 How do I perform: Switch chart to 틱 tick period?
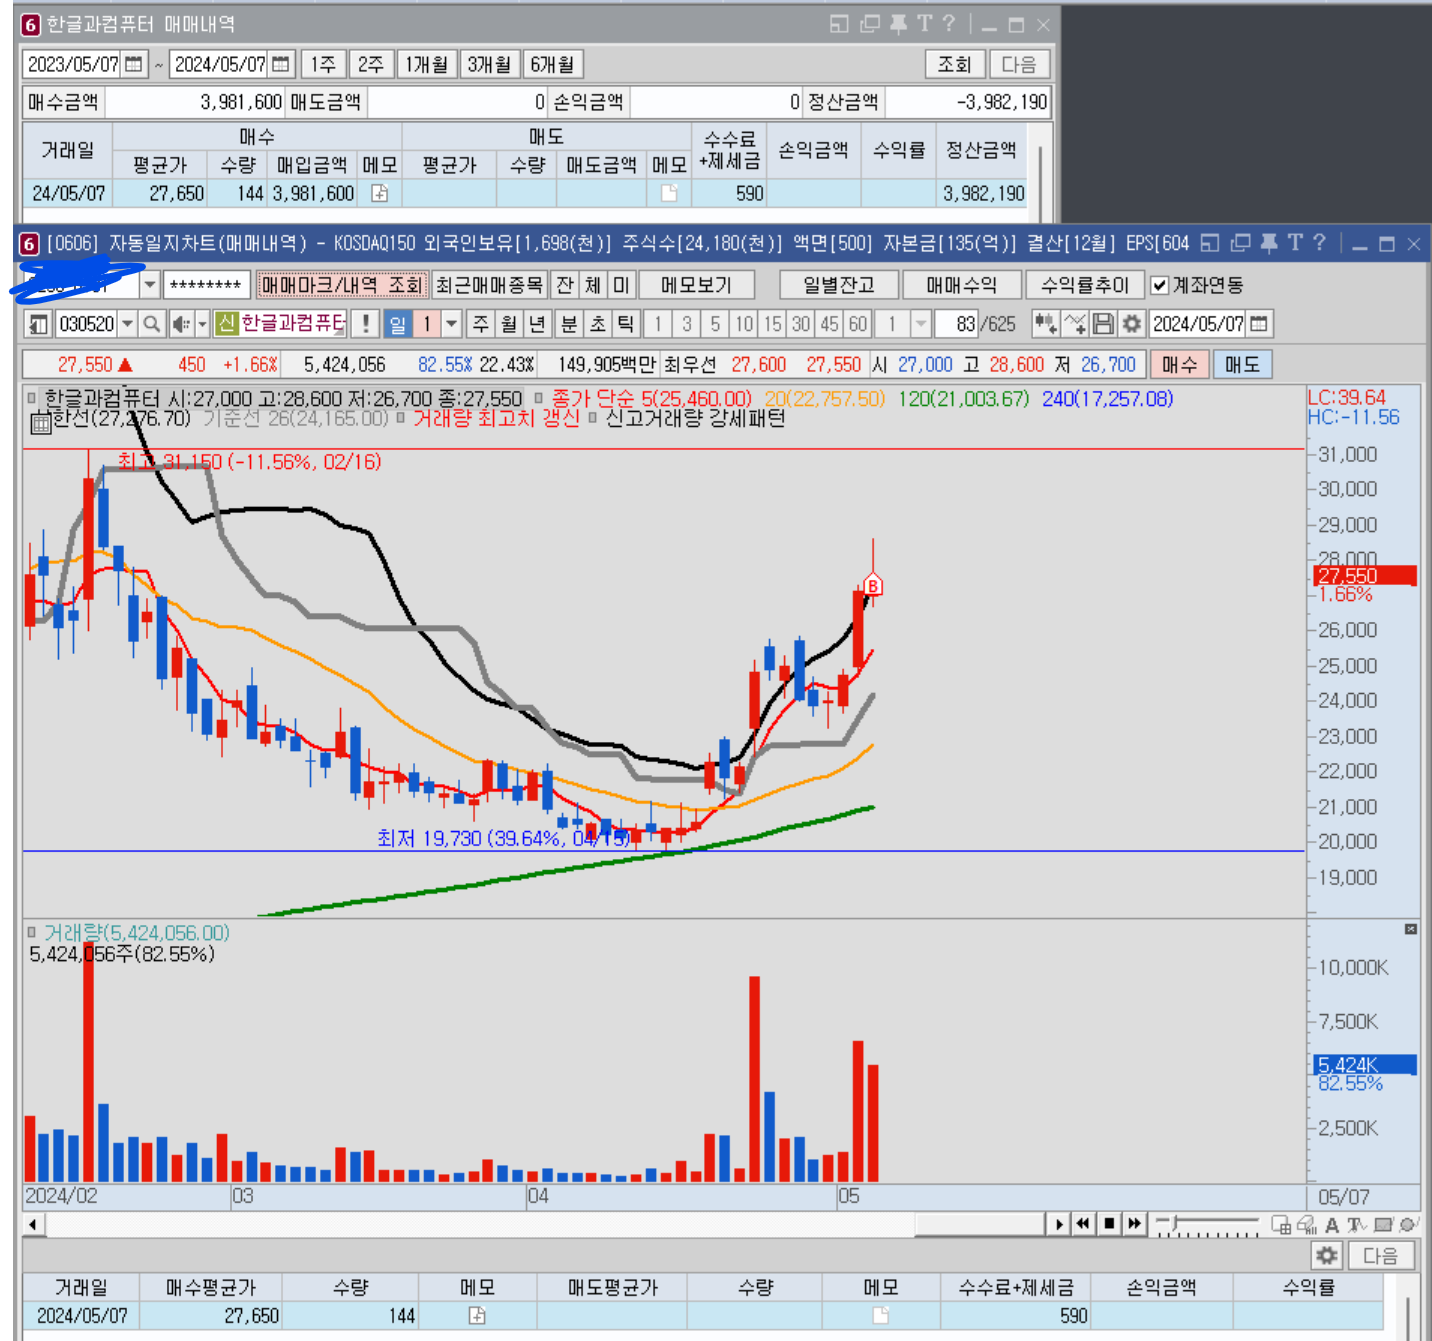pos(625,324)
